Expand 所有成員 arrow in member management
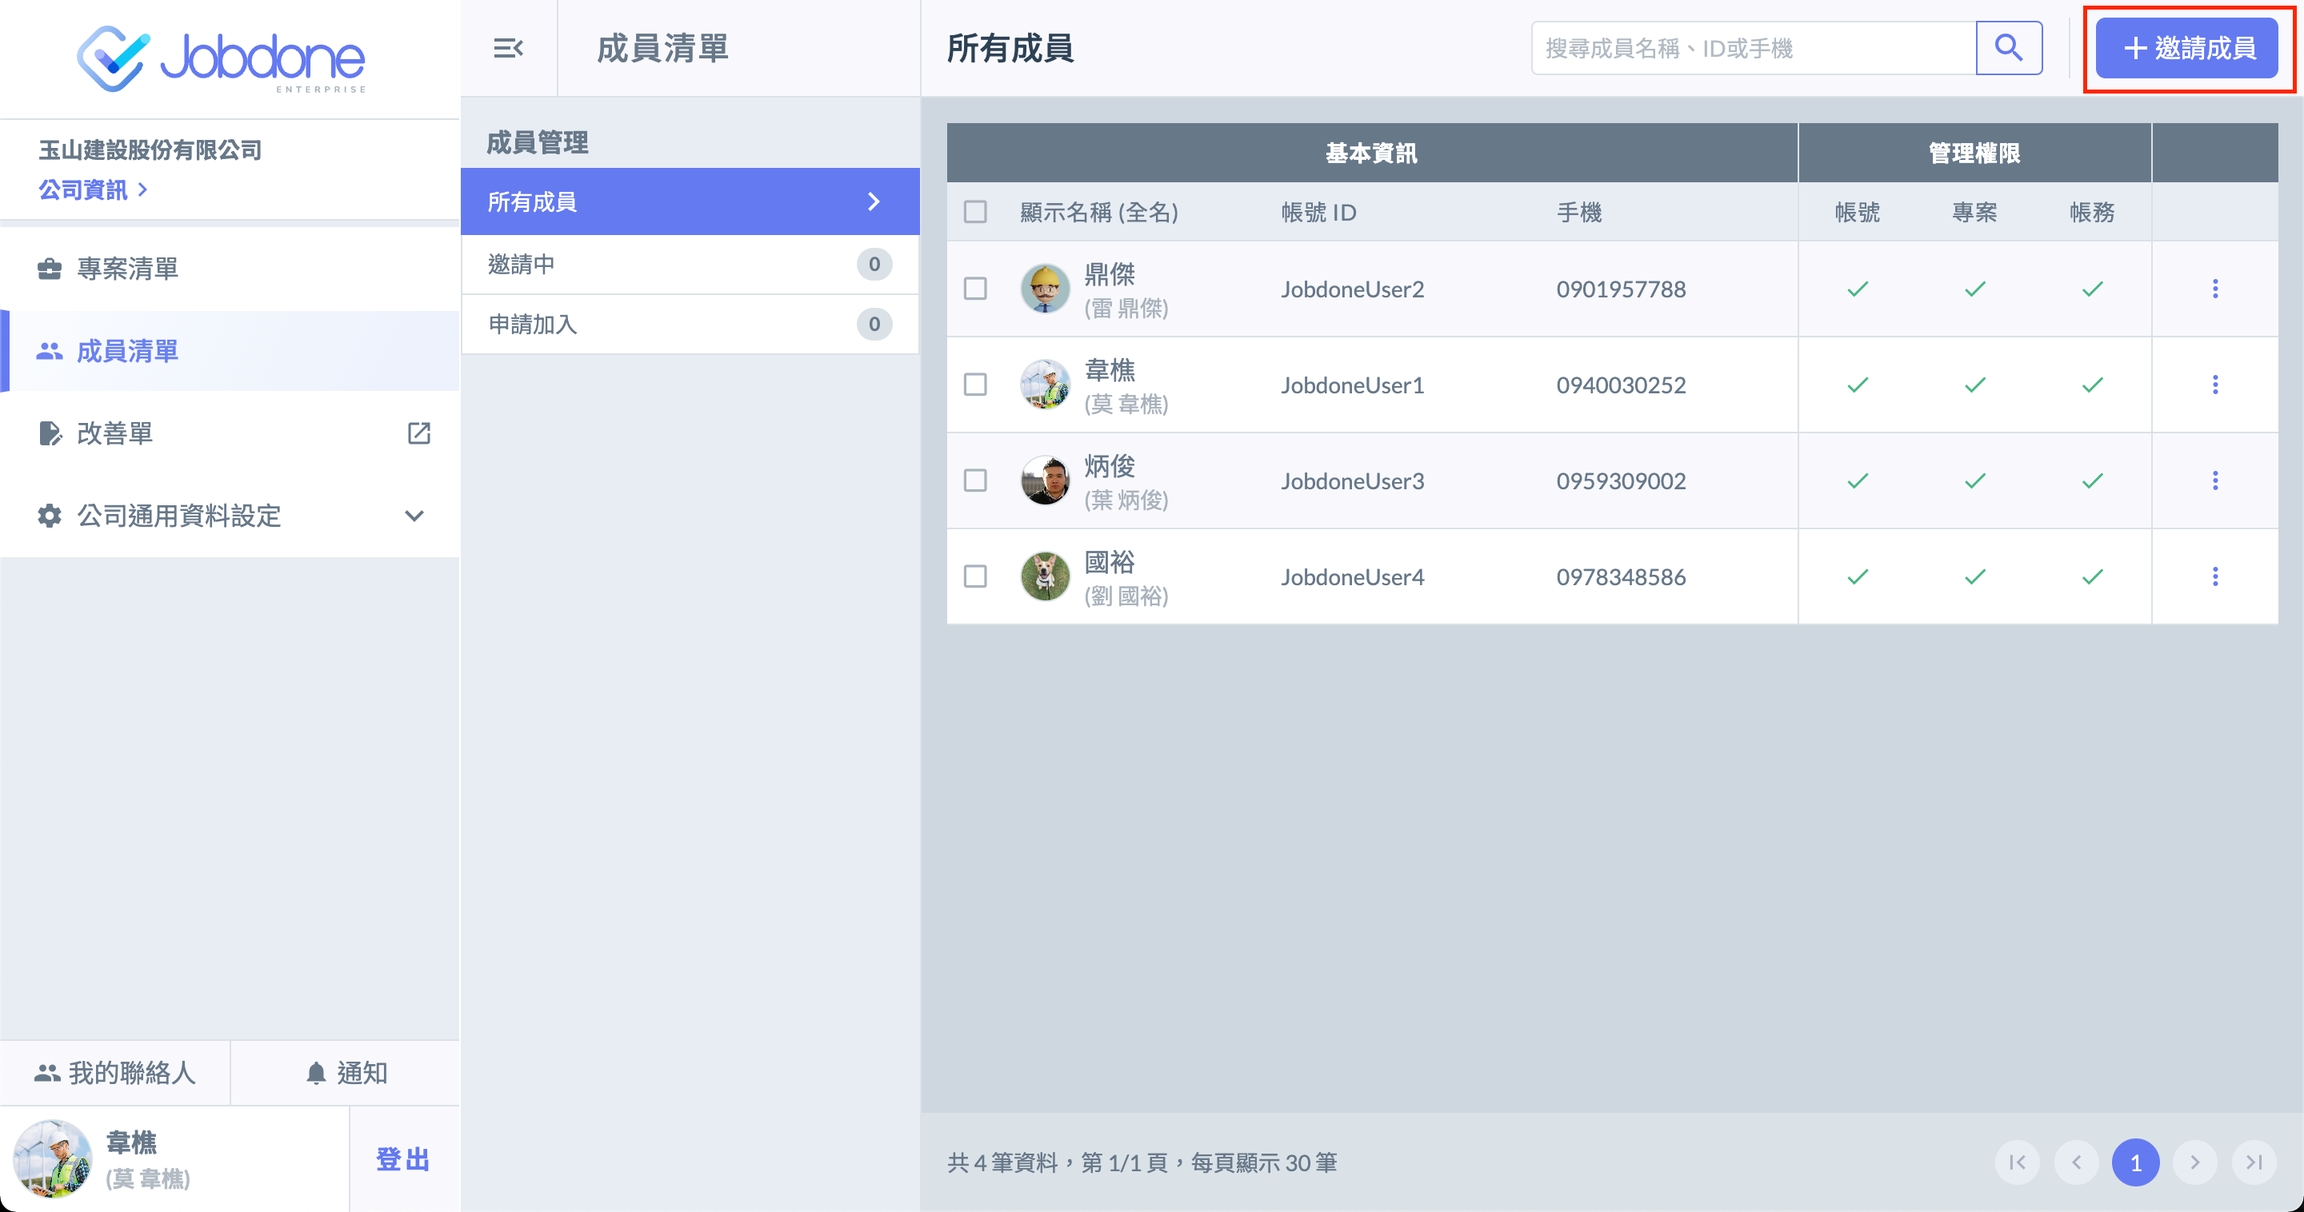Viewport: 2304px width, 1212px height. [874, 202]
